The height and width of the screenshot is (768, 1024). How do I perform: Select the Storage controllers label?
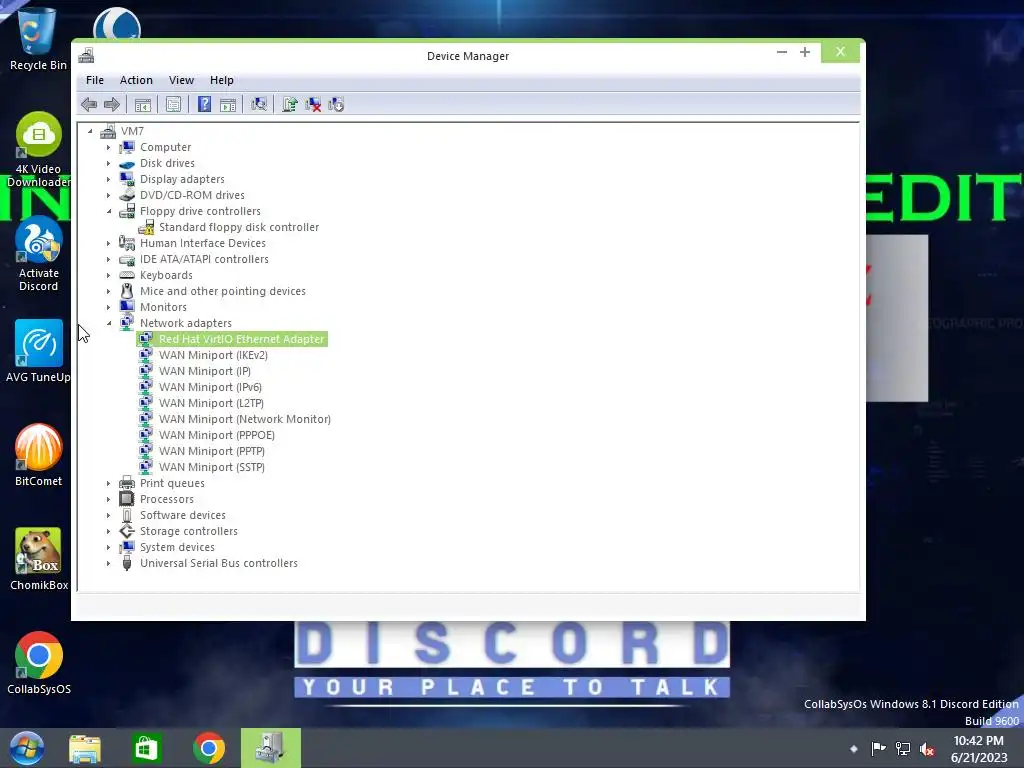point(189,531)
